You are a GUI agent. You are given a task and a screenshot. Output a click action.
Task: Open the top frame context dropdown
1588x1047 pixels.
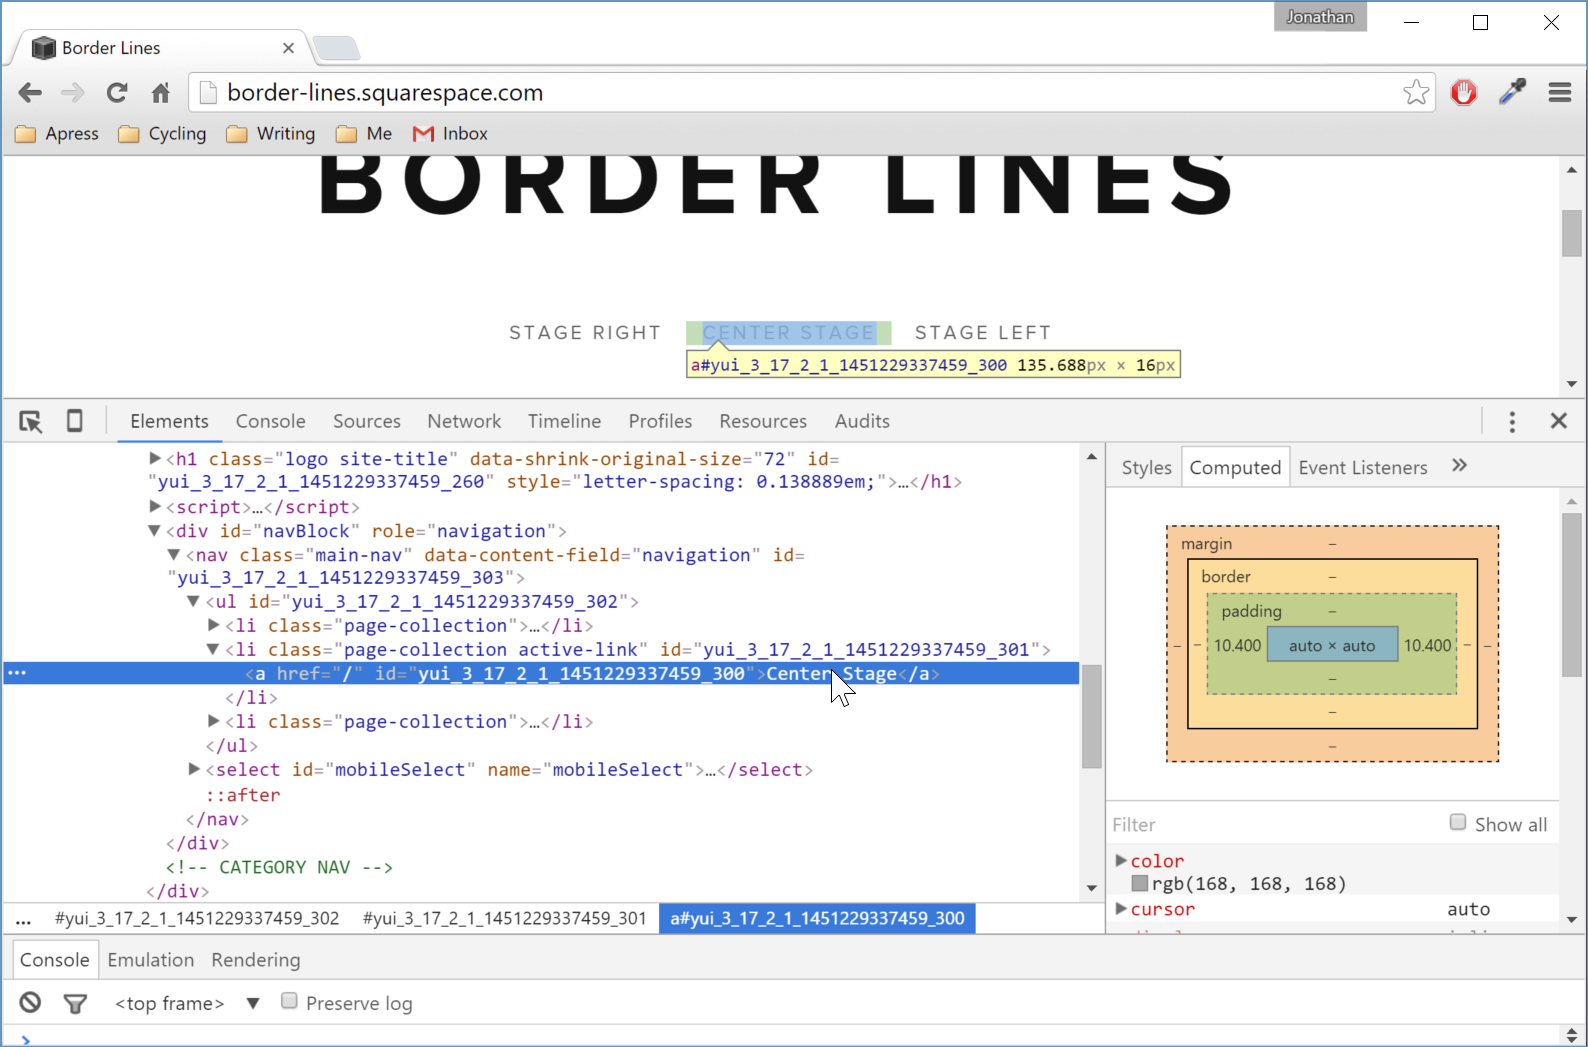click(187, 1003)
